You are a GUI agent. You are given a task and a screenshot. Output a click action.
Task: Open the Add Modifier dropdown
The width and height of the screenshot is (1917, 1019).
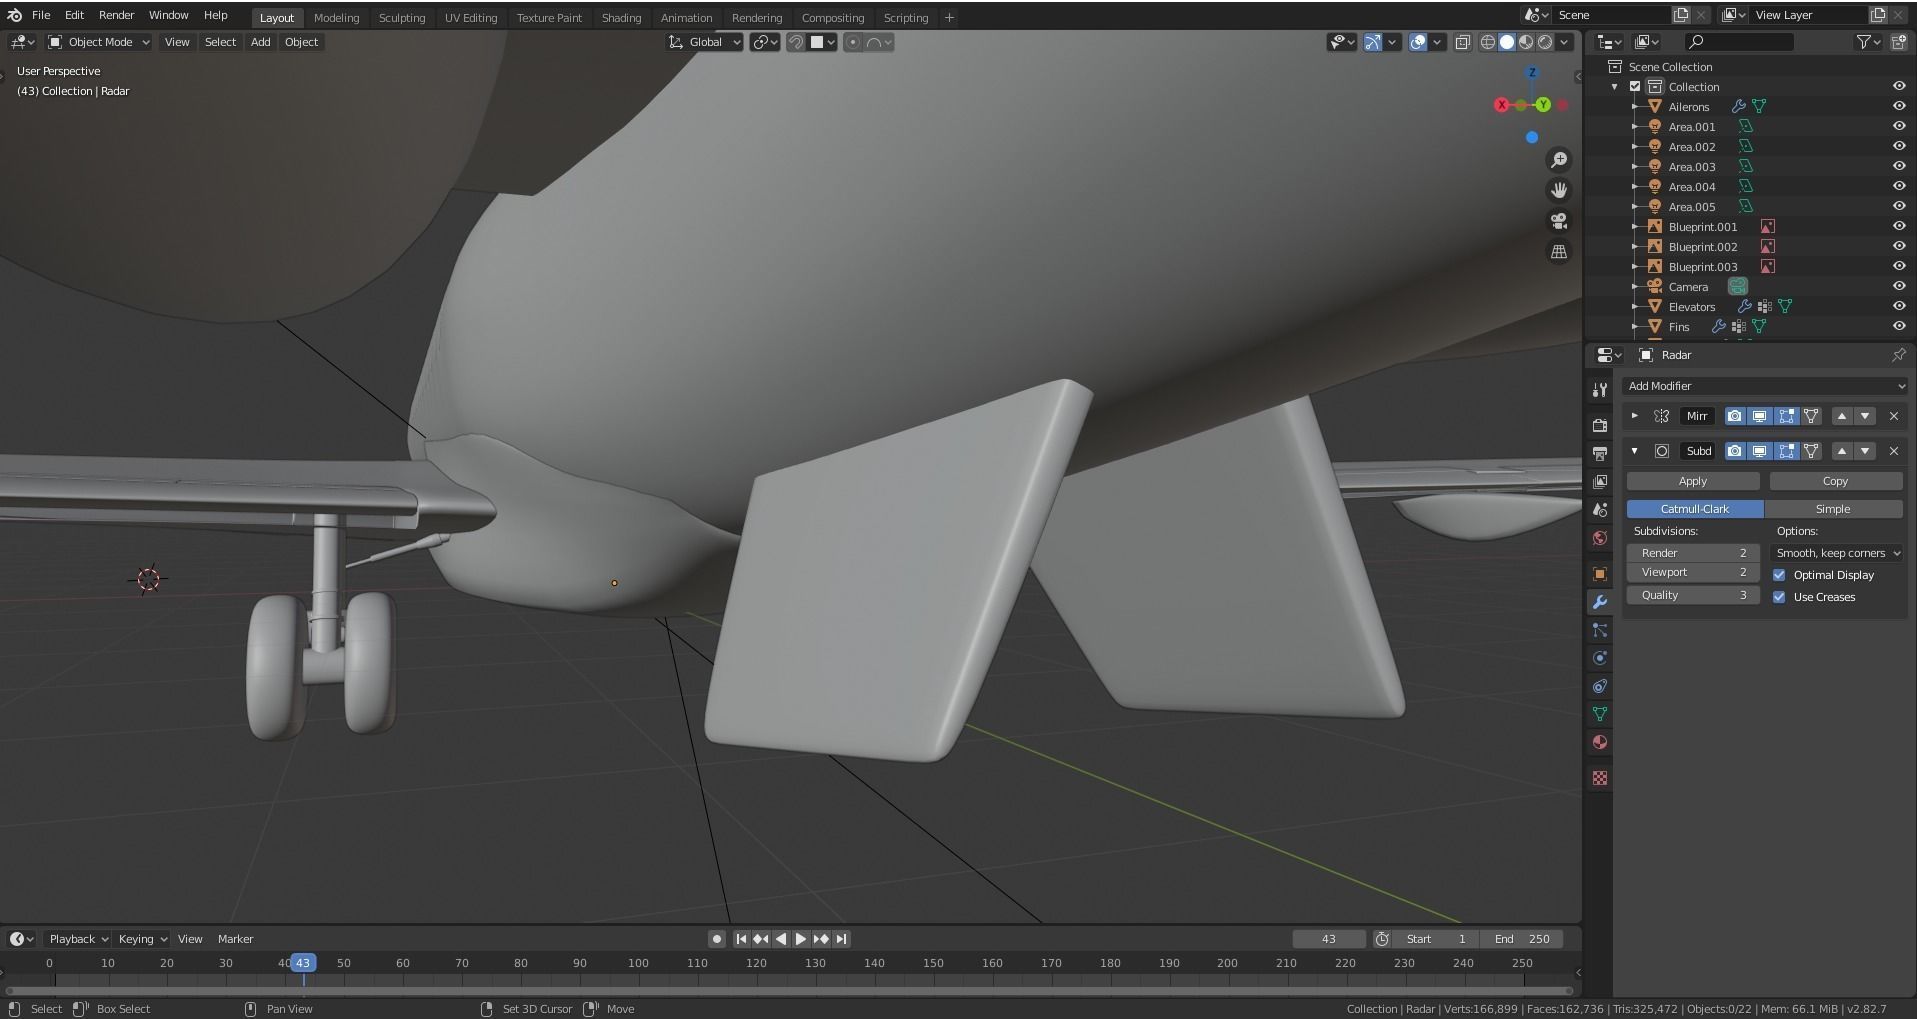[1765, 386]
